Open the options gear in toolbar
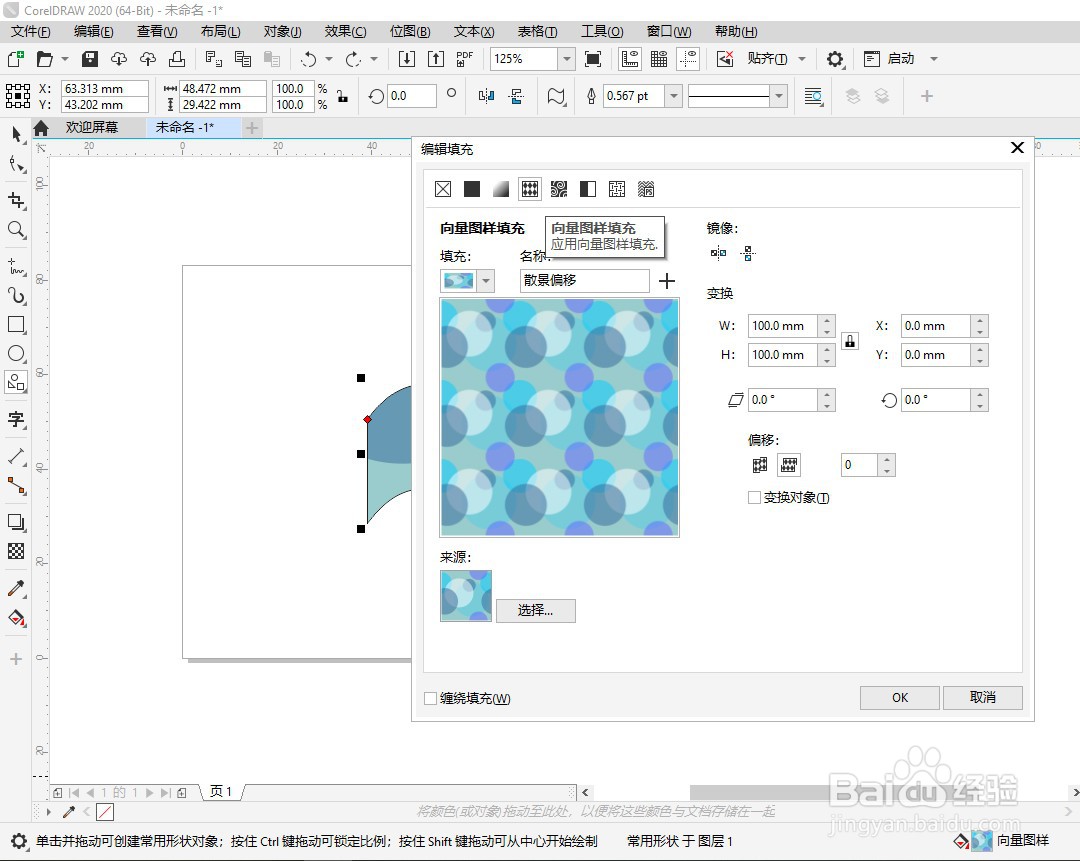Screen dimensions: 1080x861 (835, 59)
